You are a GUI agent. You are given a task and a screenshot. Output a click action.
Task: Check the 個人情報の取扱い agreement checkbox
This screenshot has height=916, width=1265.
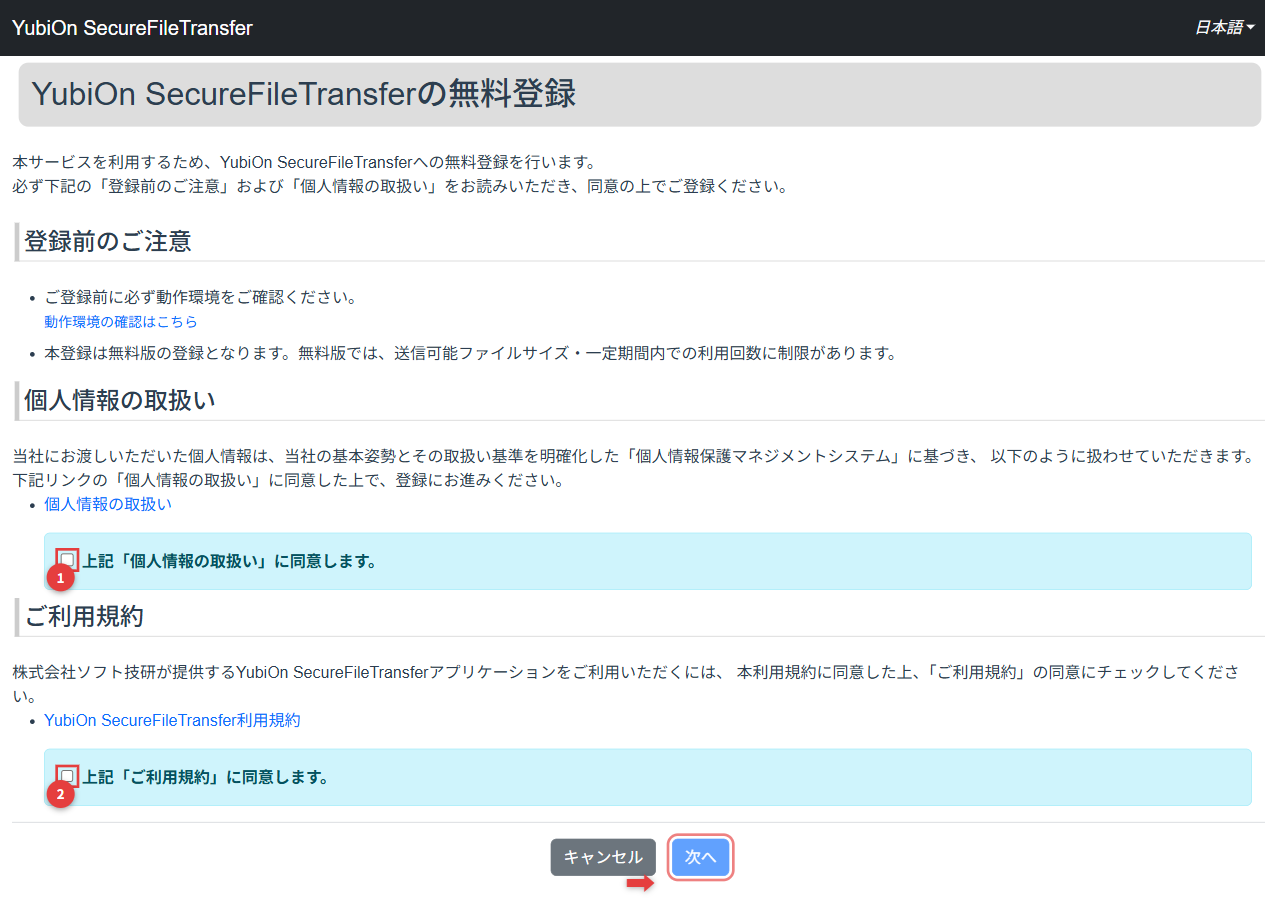67,560
